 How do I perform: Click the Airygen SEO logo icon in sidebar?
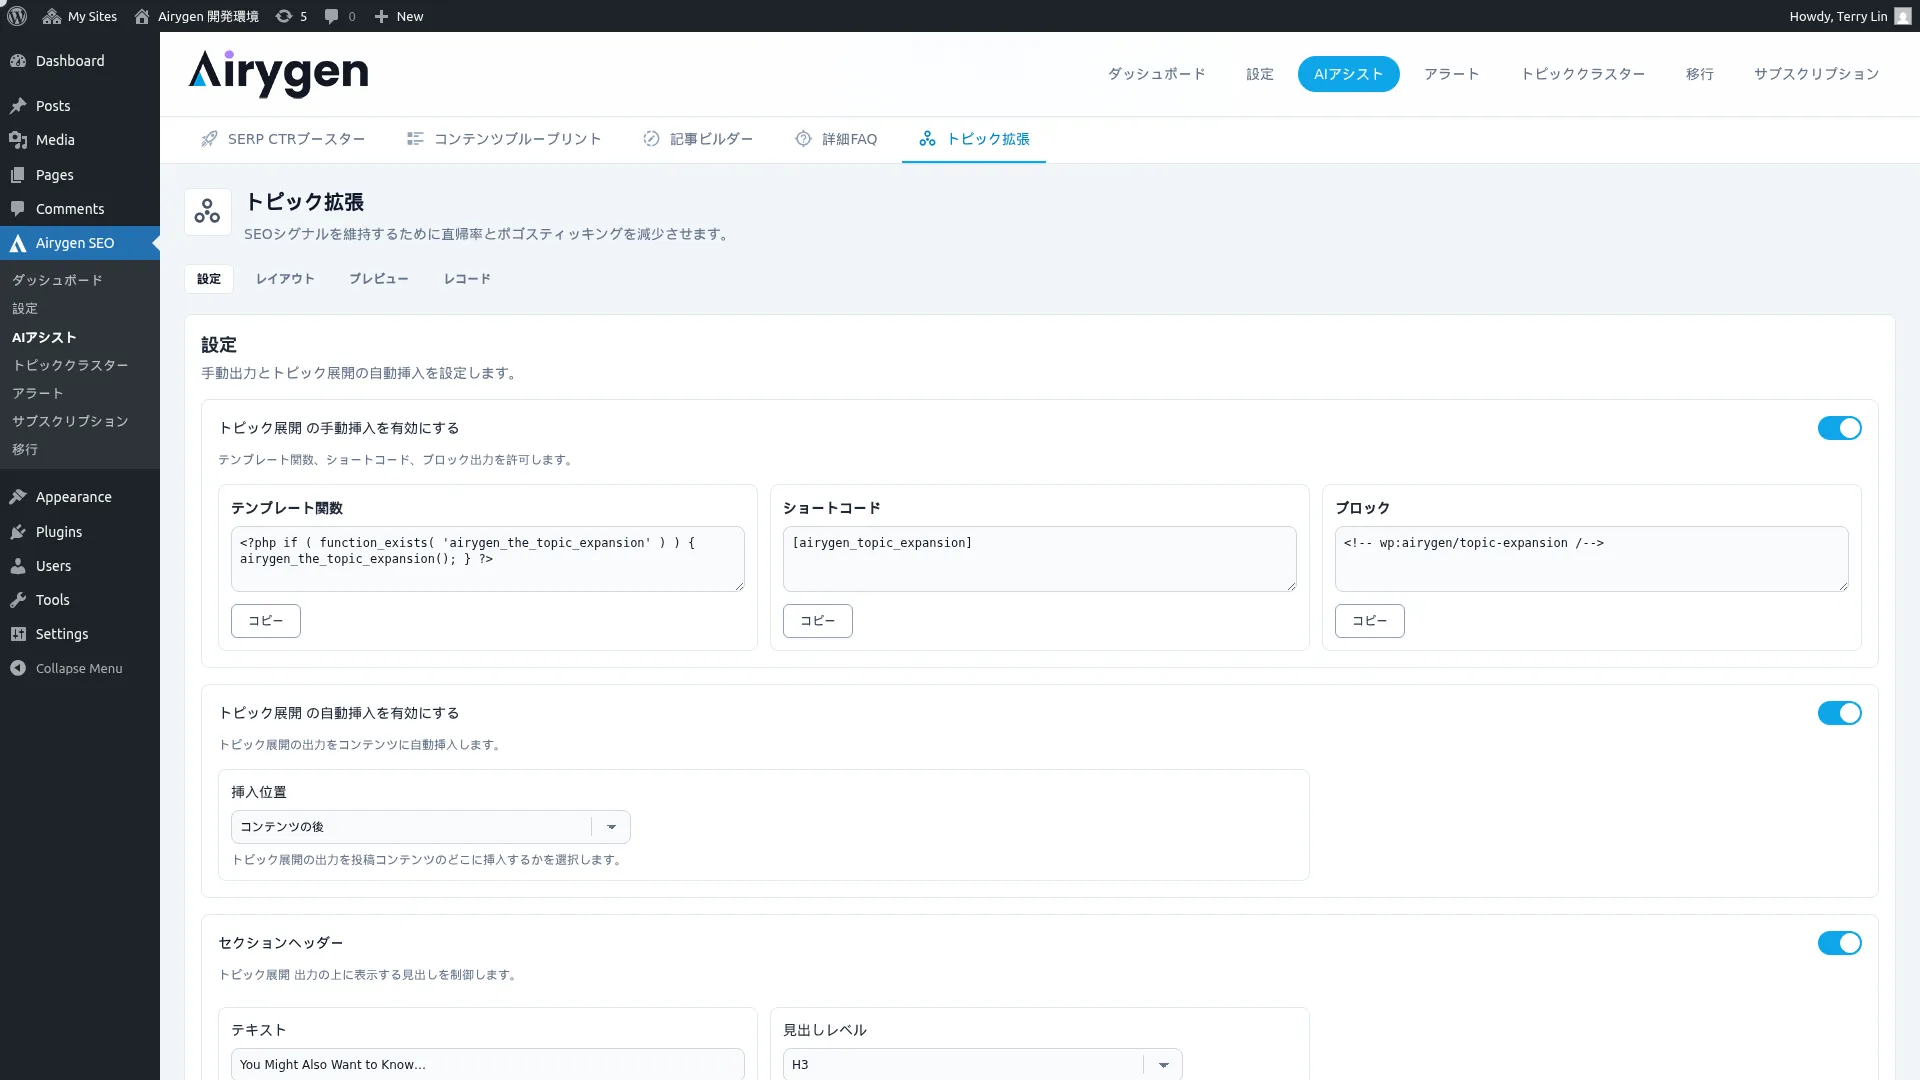[x=18, y=243]
